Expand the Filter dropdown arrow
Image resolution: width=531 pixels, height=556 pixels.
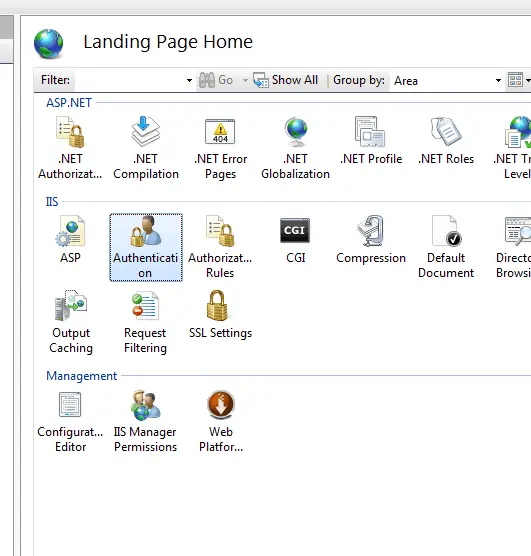tap(189, 80)
